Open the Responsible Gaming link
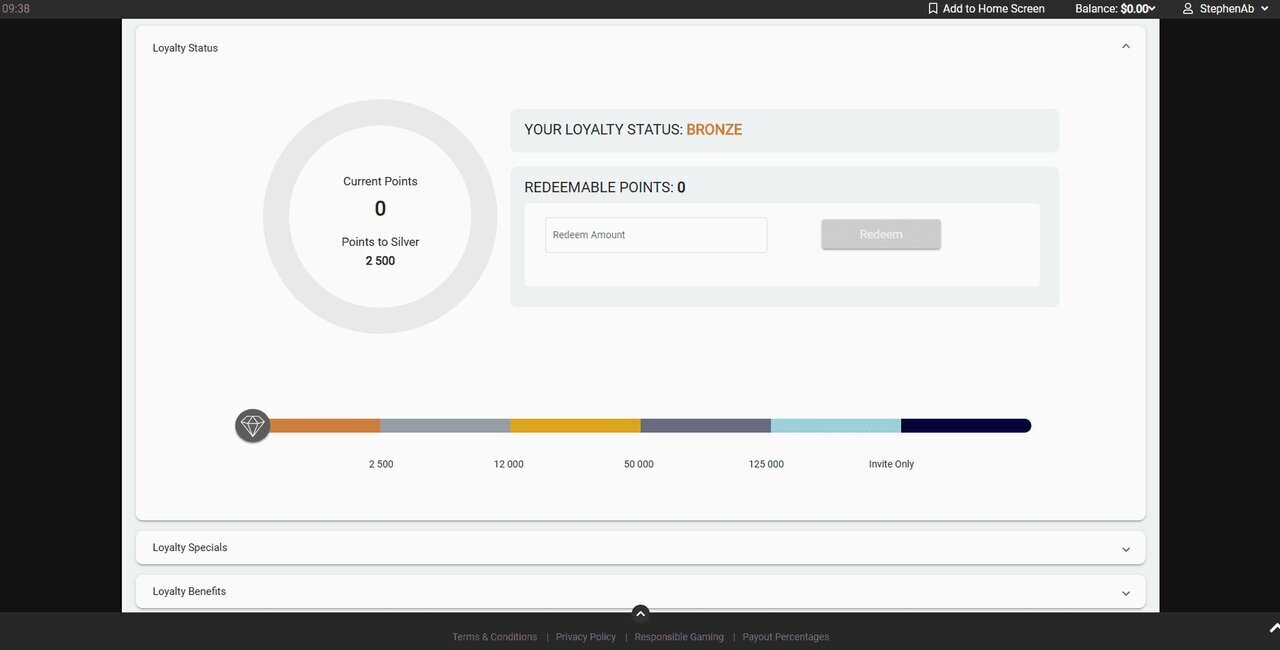This screenshot has height=650, width=1280. coord(679,637)
